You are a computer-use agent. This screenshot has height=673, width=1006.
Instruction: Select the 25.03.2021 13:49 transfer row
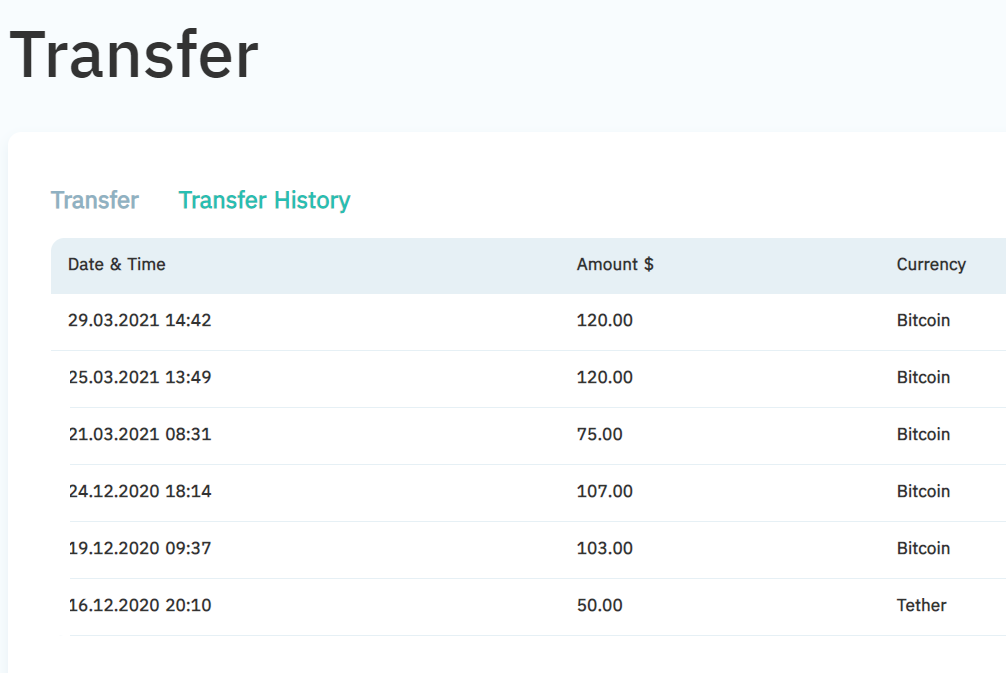529,379
